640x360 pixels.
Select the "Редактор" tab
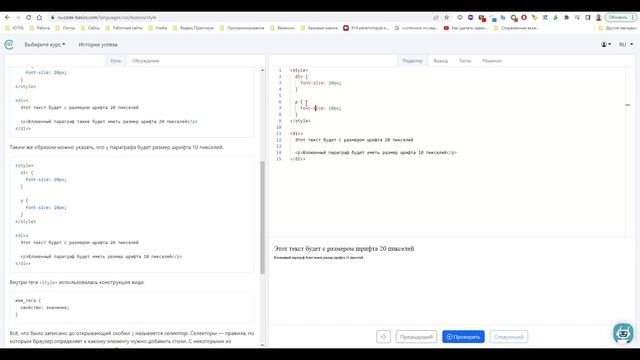(412, 61)
